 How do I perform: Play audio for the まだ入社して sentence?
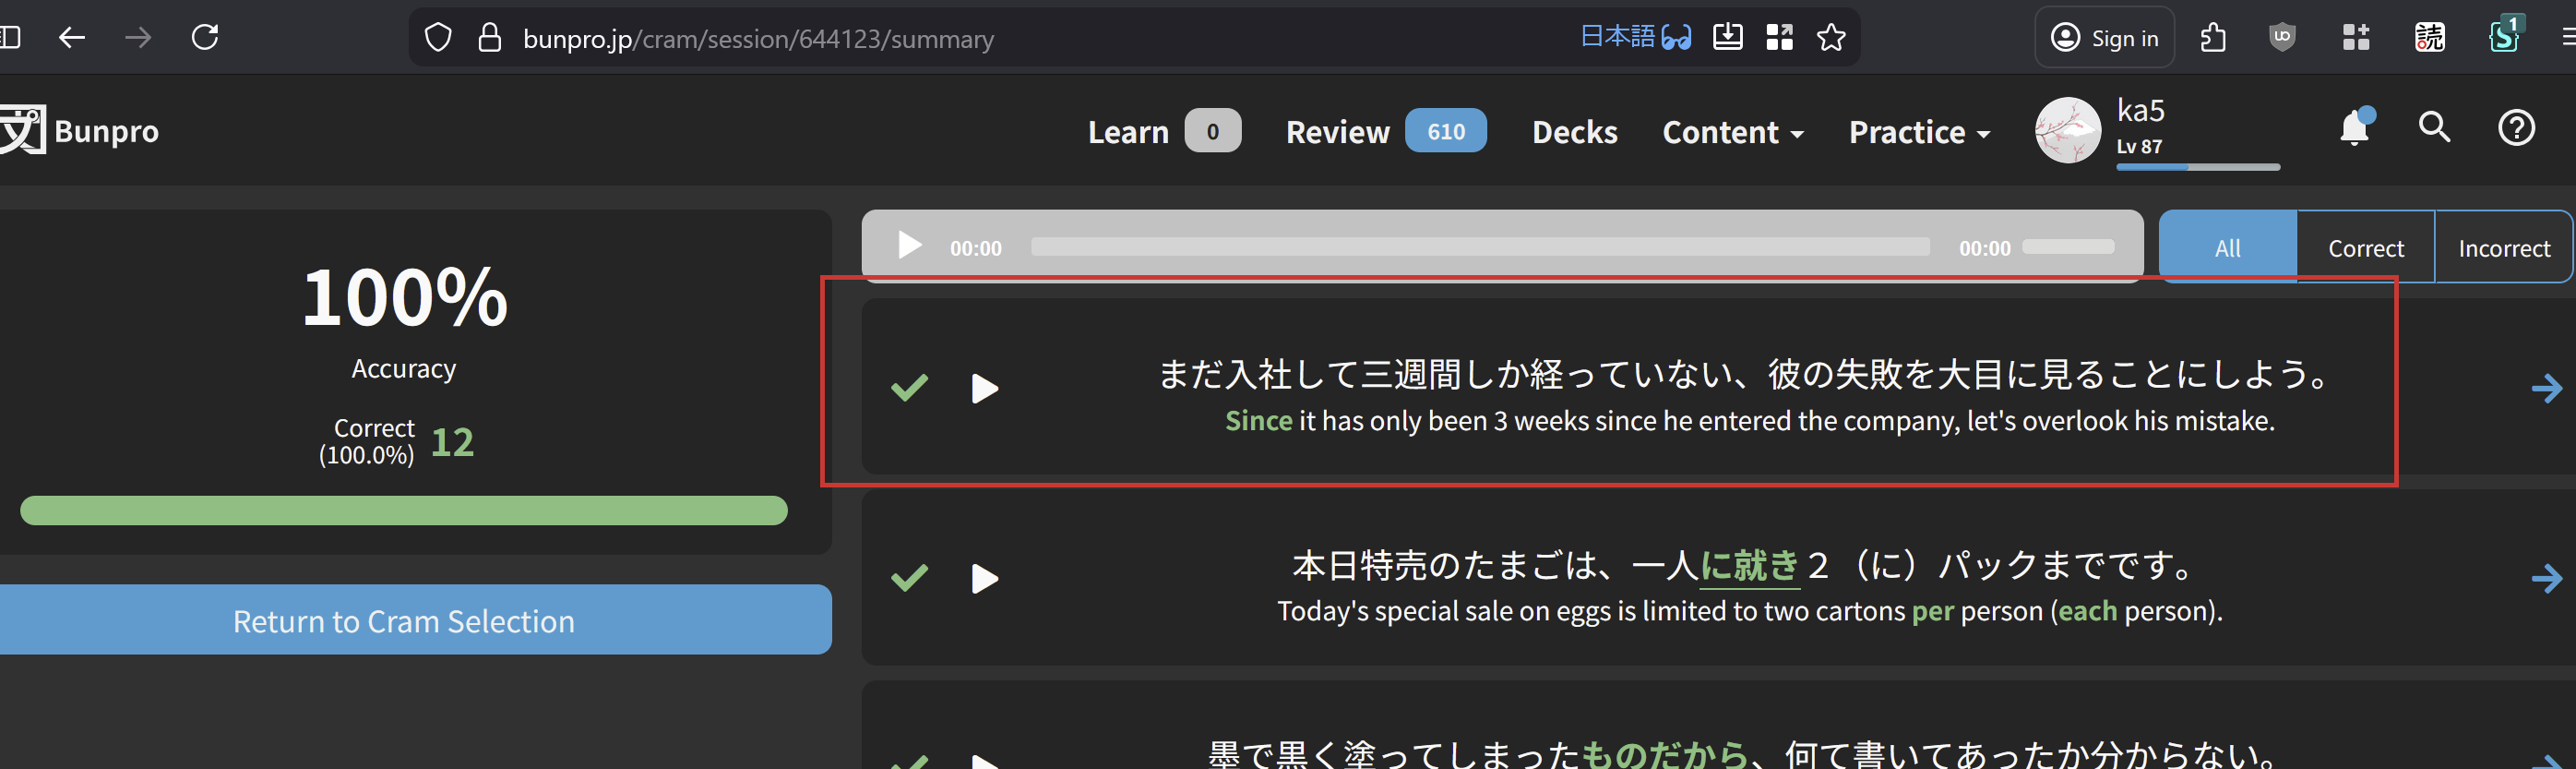984,388
